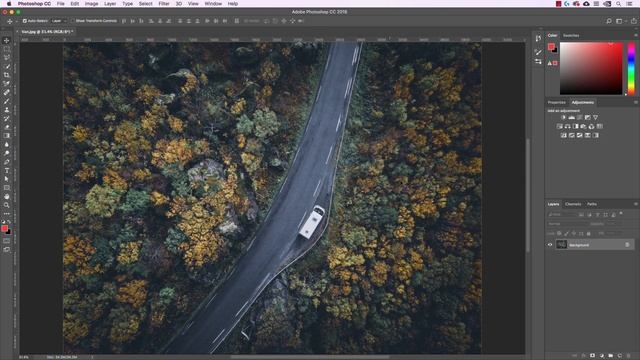This screenshot has height=360, width=640.
Task: Add a layer mask button
Action: tap(592, 356)
